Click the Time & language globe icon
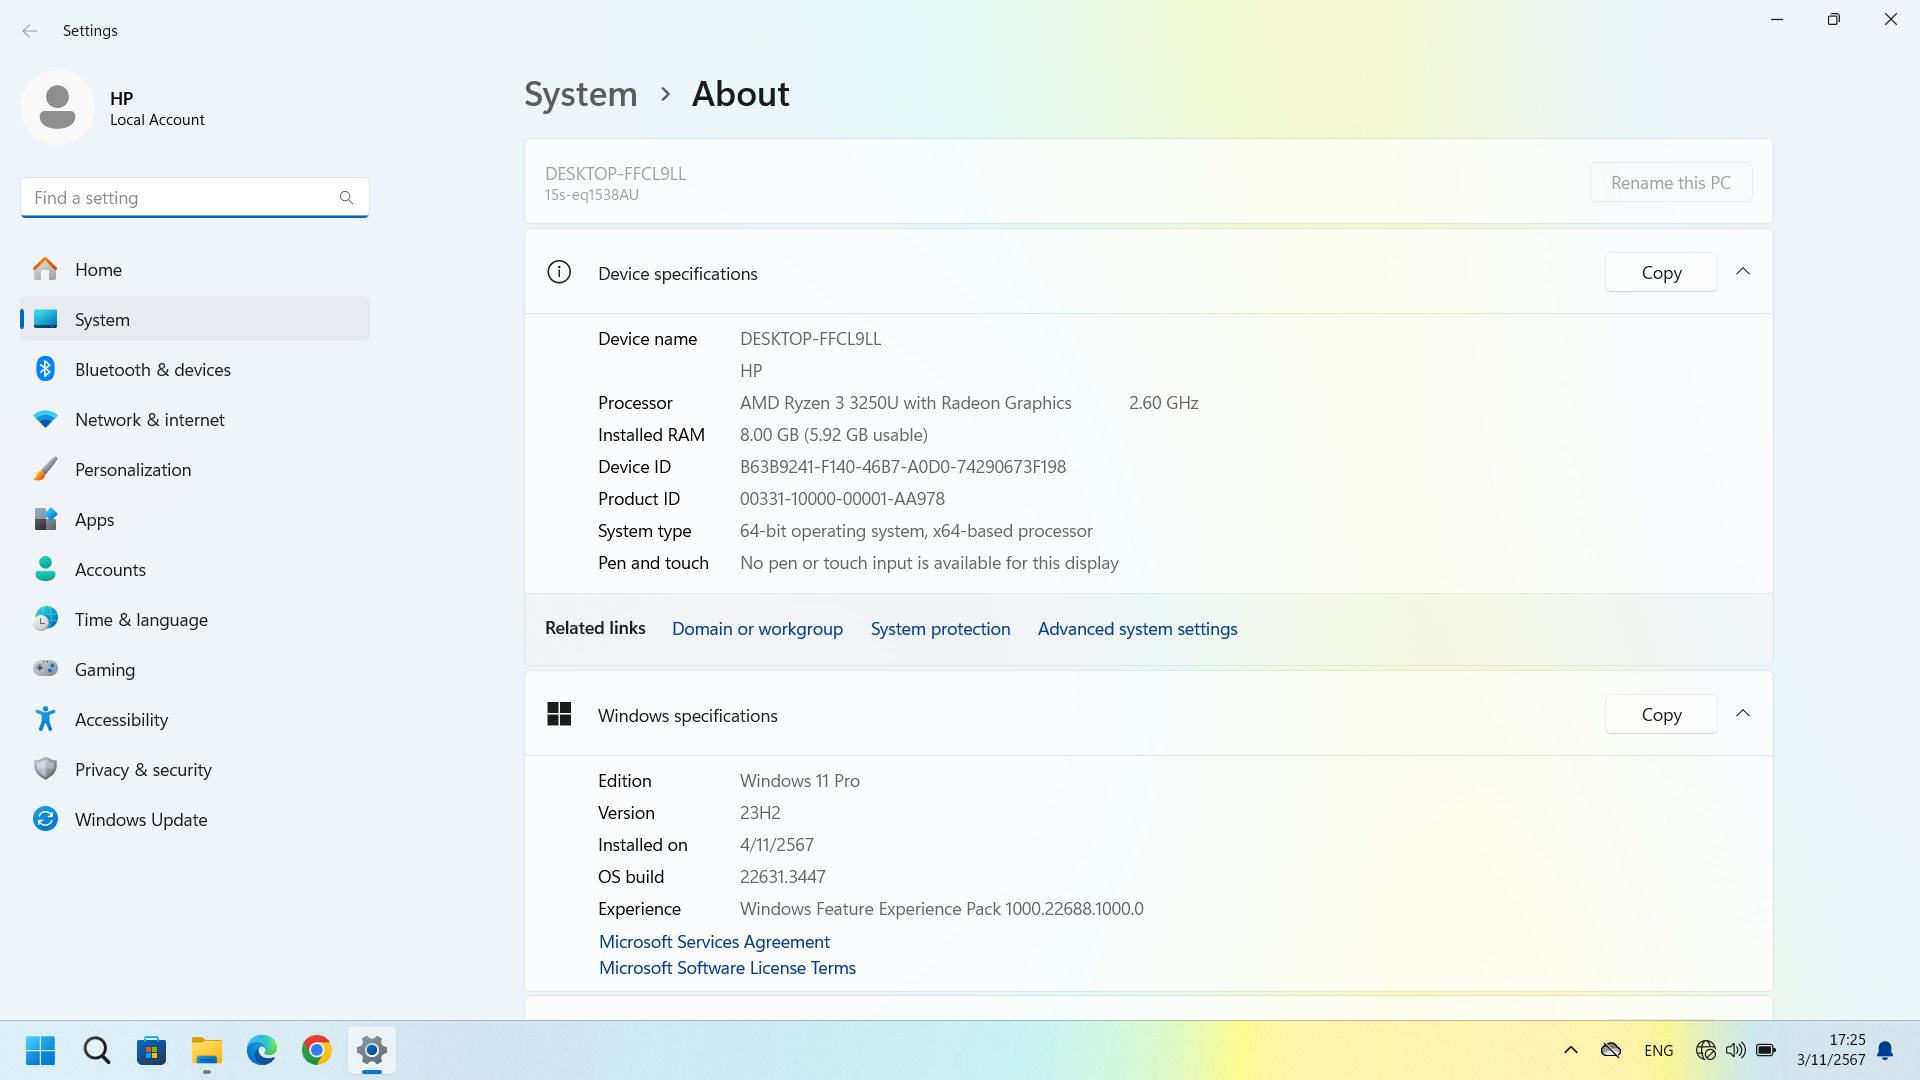This screenshot has height=1080, width=1920. (45, 619)
